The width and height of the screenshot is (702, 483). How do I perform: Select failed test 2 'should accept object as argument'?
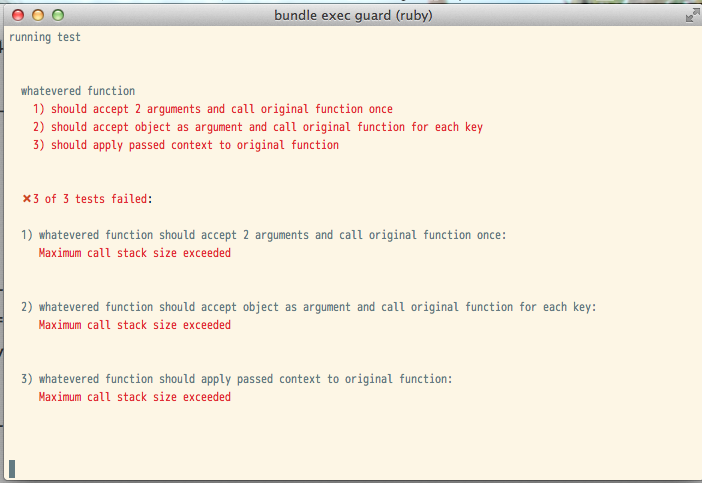tap(257, 127)
